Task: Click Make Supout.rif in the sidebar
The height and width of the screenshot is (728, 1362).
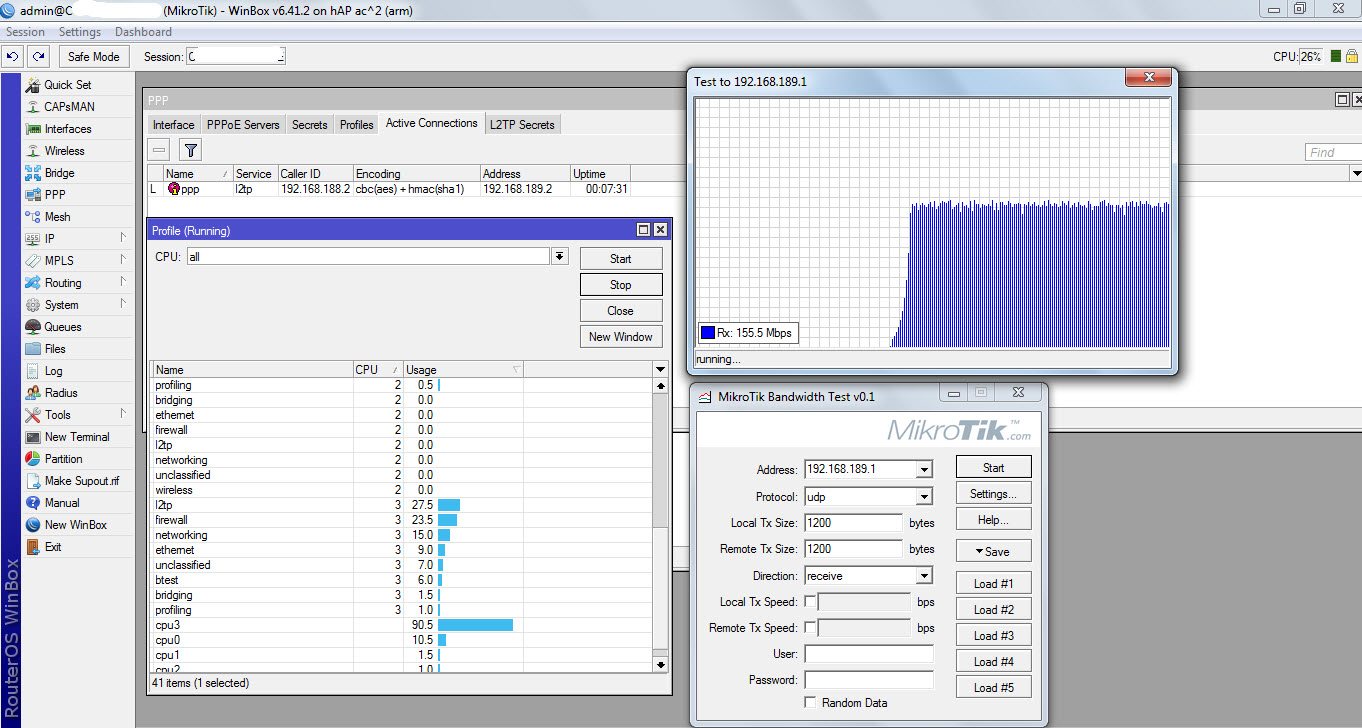Action: 82,481
